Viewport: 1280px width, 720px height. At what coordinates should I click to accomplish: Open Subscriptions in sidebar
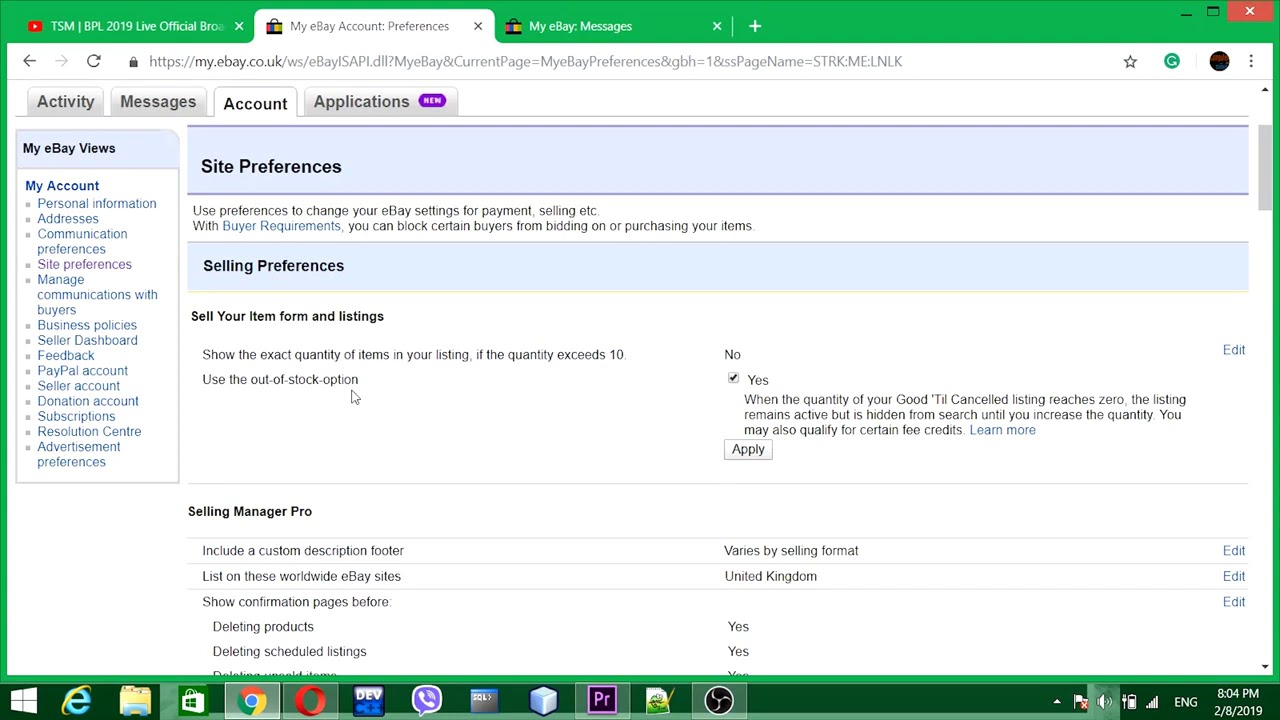click(x=76, y=417)
